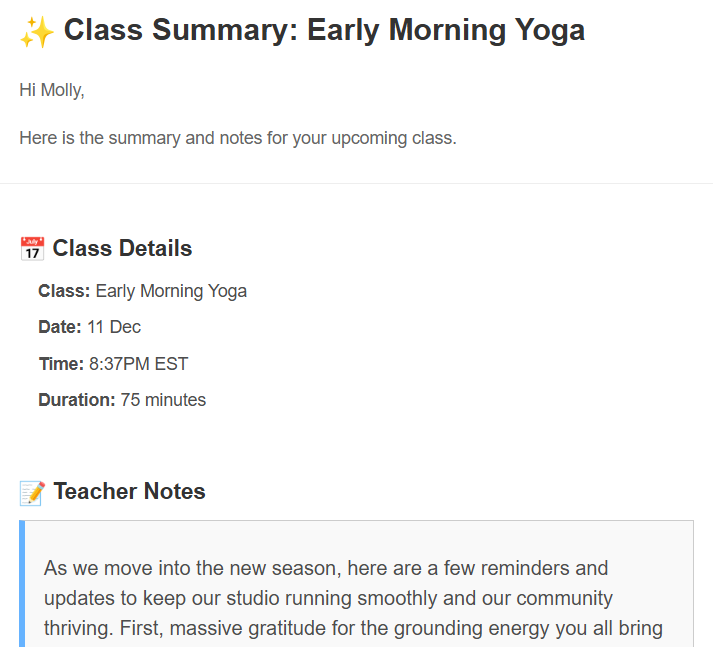This screenshot has width=713, height=647.
Task: Click the memo emoji beside Teacher Notes
Action: [x=32, y=492]
